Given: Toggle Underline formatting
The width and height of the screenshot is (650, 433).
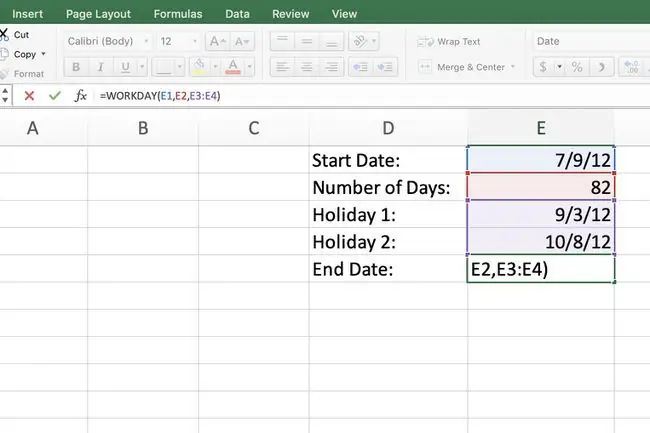Looking at the screenshot, I should [125, 67].
